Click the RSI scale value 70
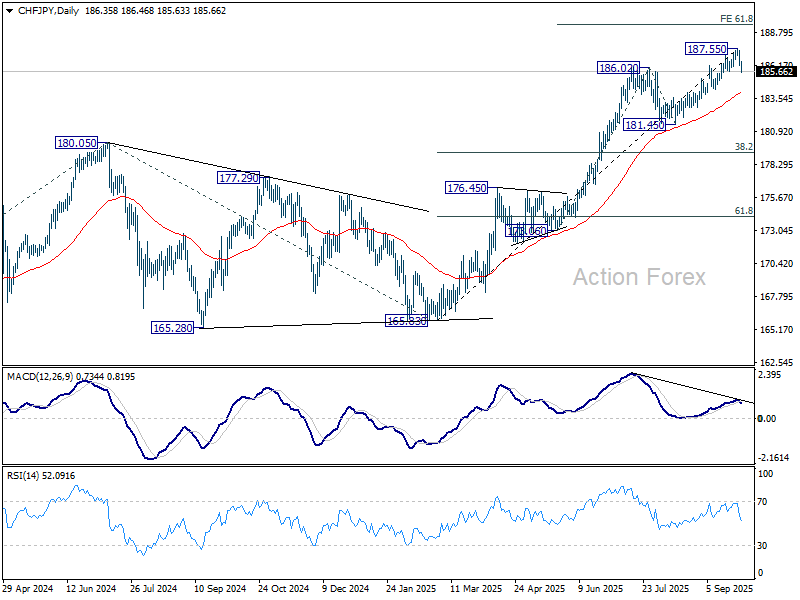Screen dimensions: 800x600 click(763, 502)
